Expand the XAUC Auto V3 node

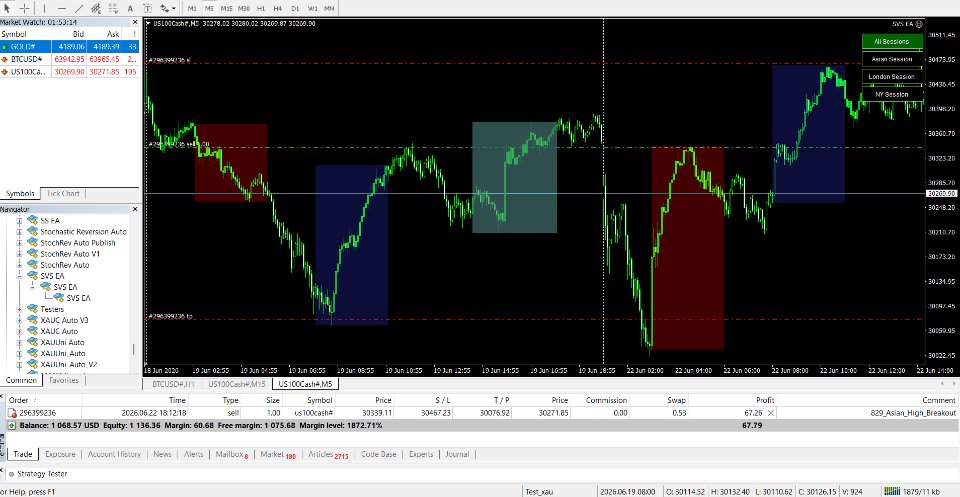click(x=19, y=320)
